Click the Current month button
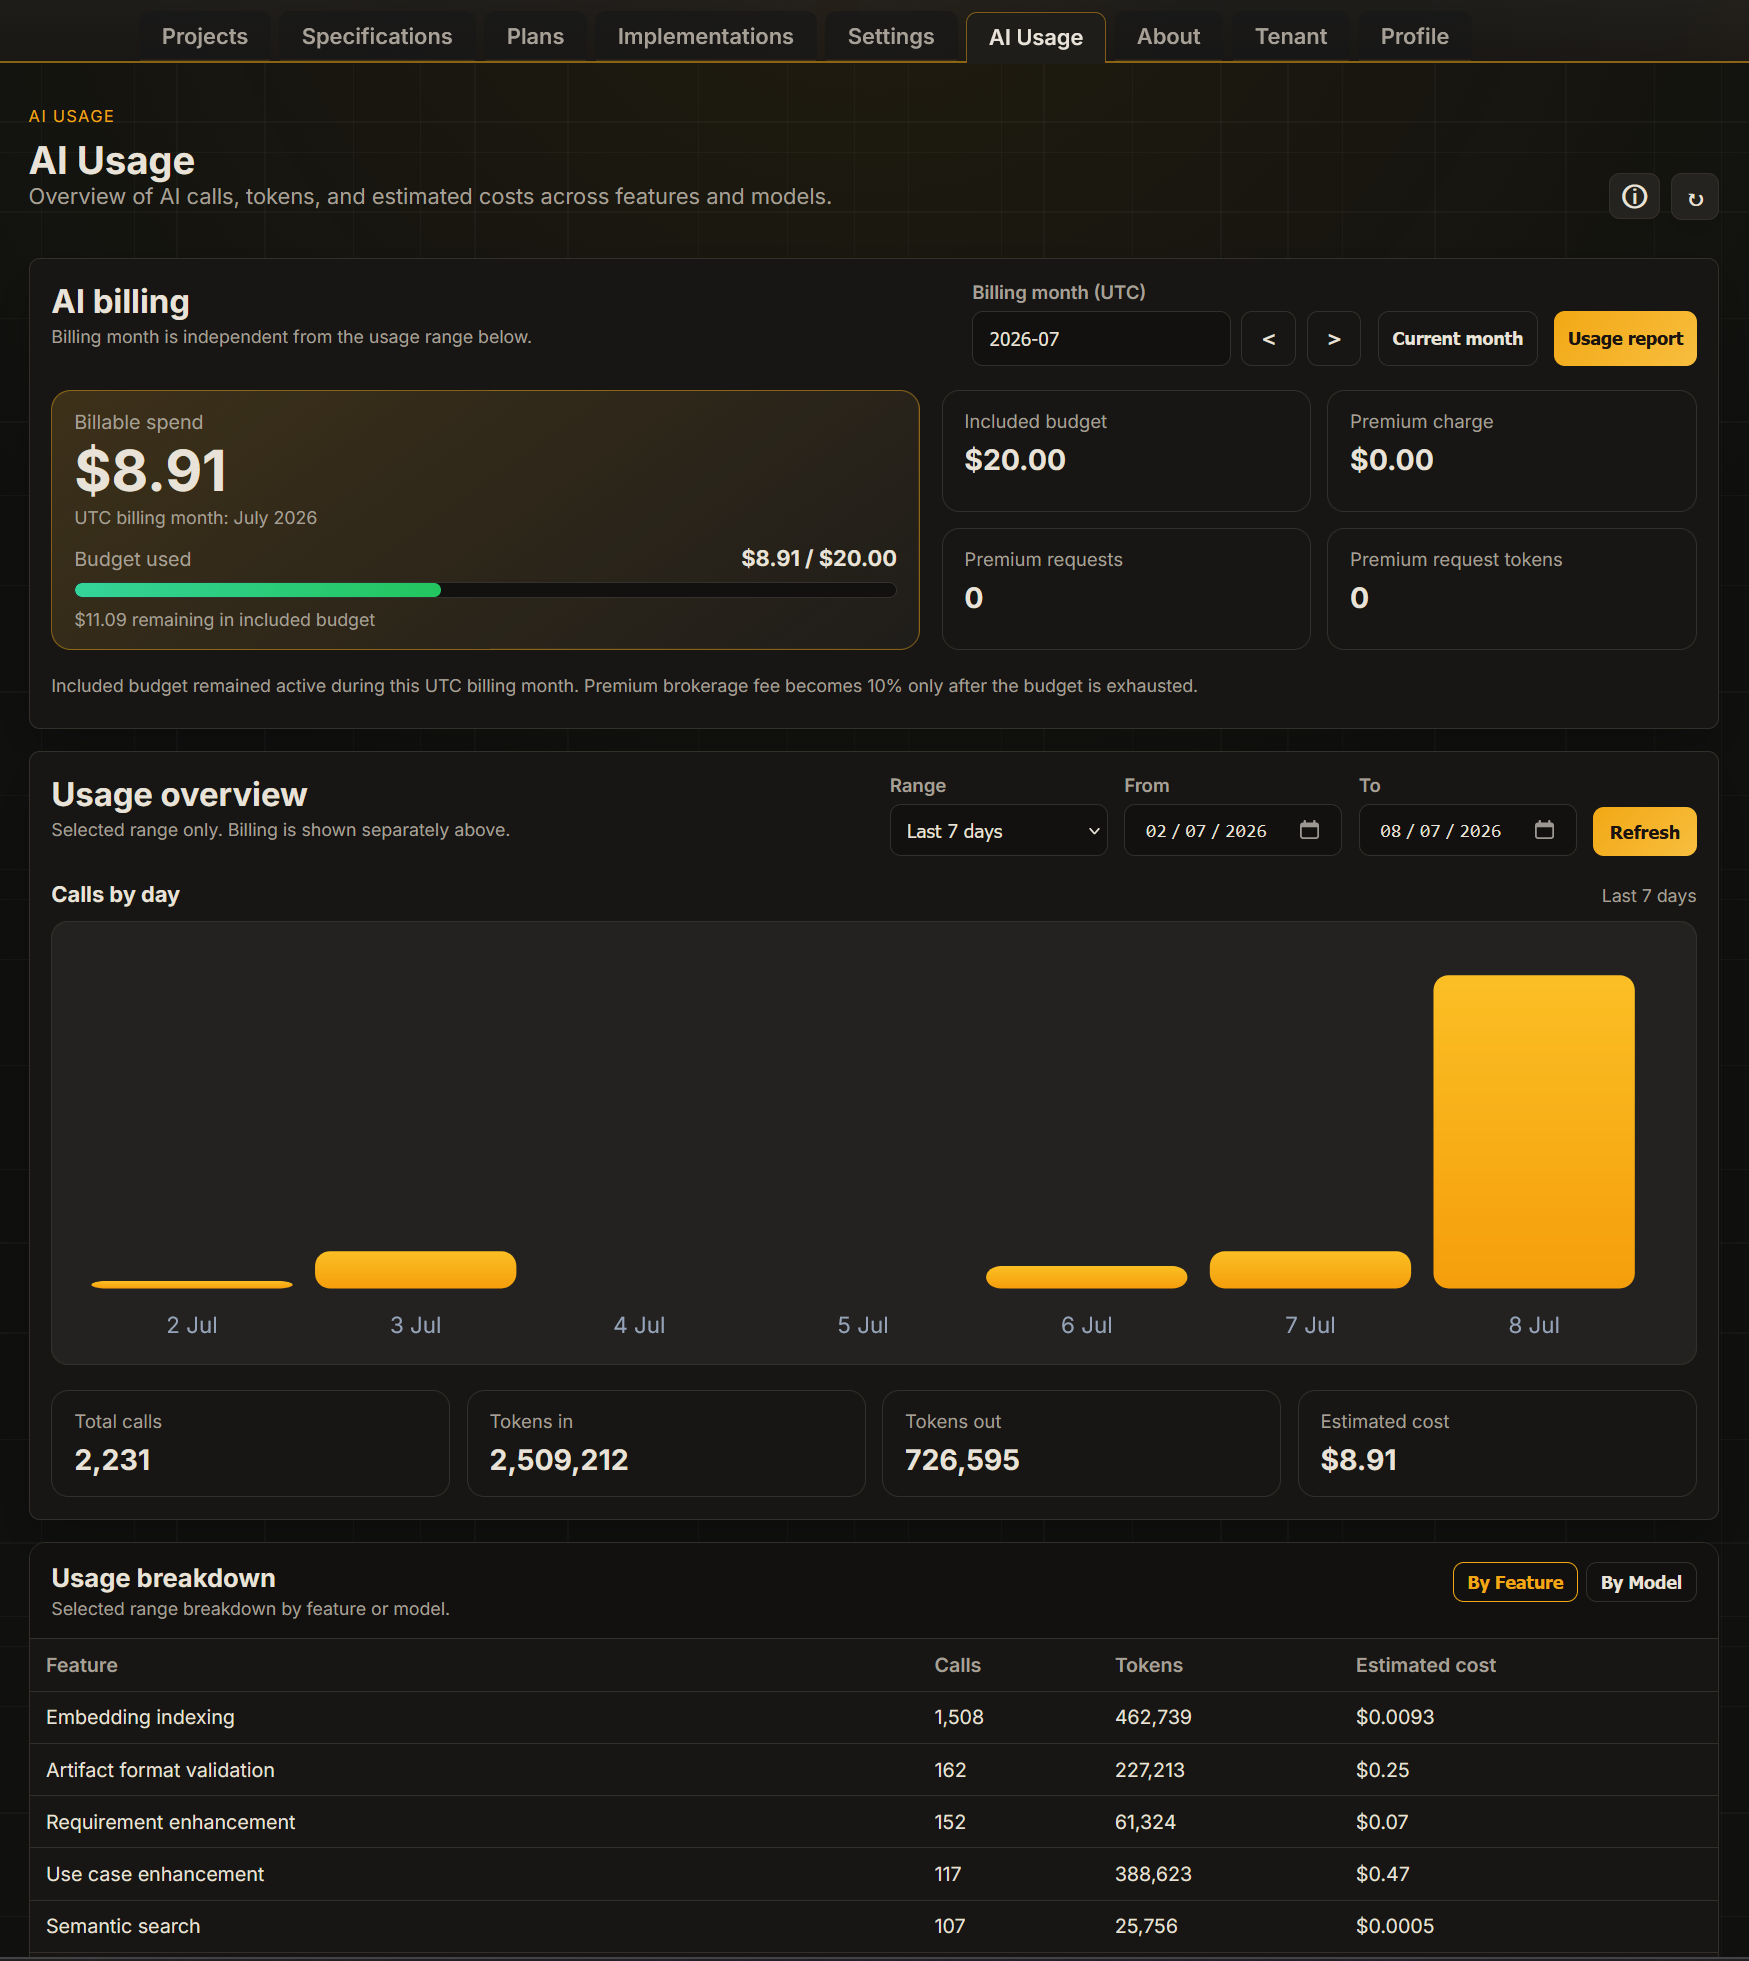This screenshot has width=1749, height=1961. (x=1457, y=339)
